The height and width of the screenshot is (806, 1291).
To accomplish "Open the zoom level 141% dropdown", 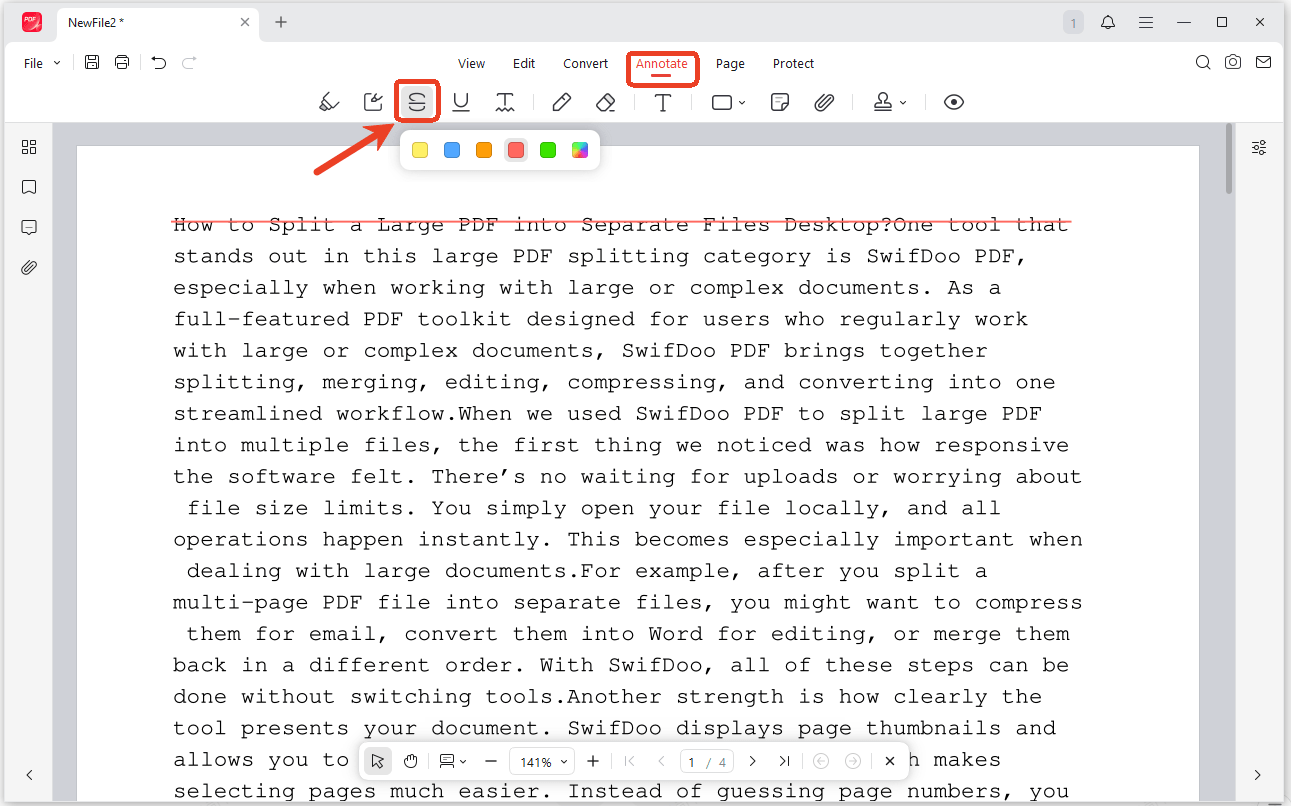I will [543, 761].
